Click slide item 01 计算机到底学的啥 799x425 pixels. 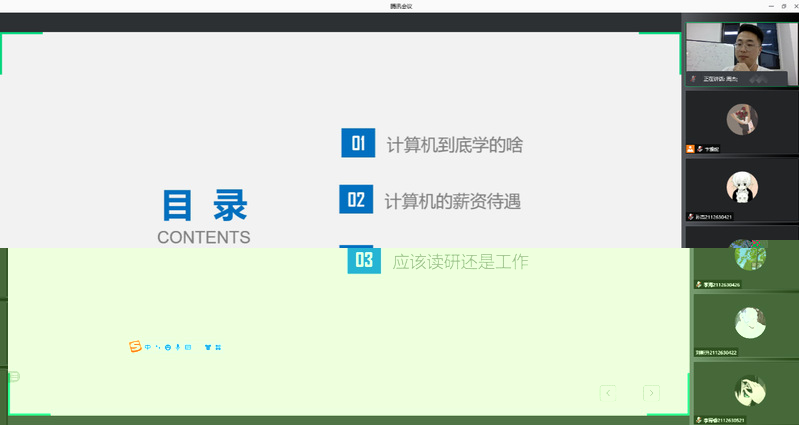454,145
